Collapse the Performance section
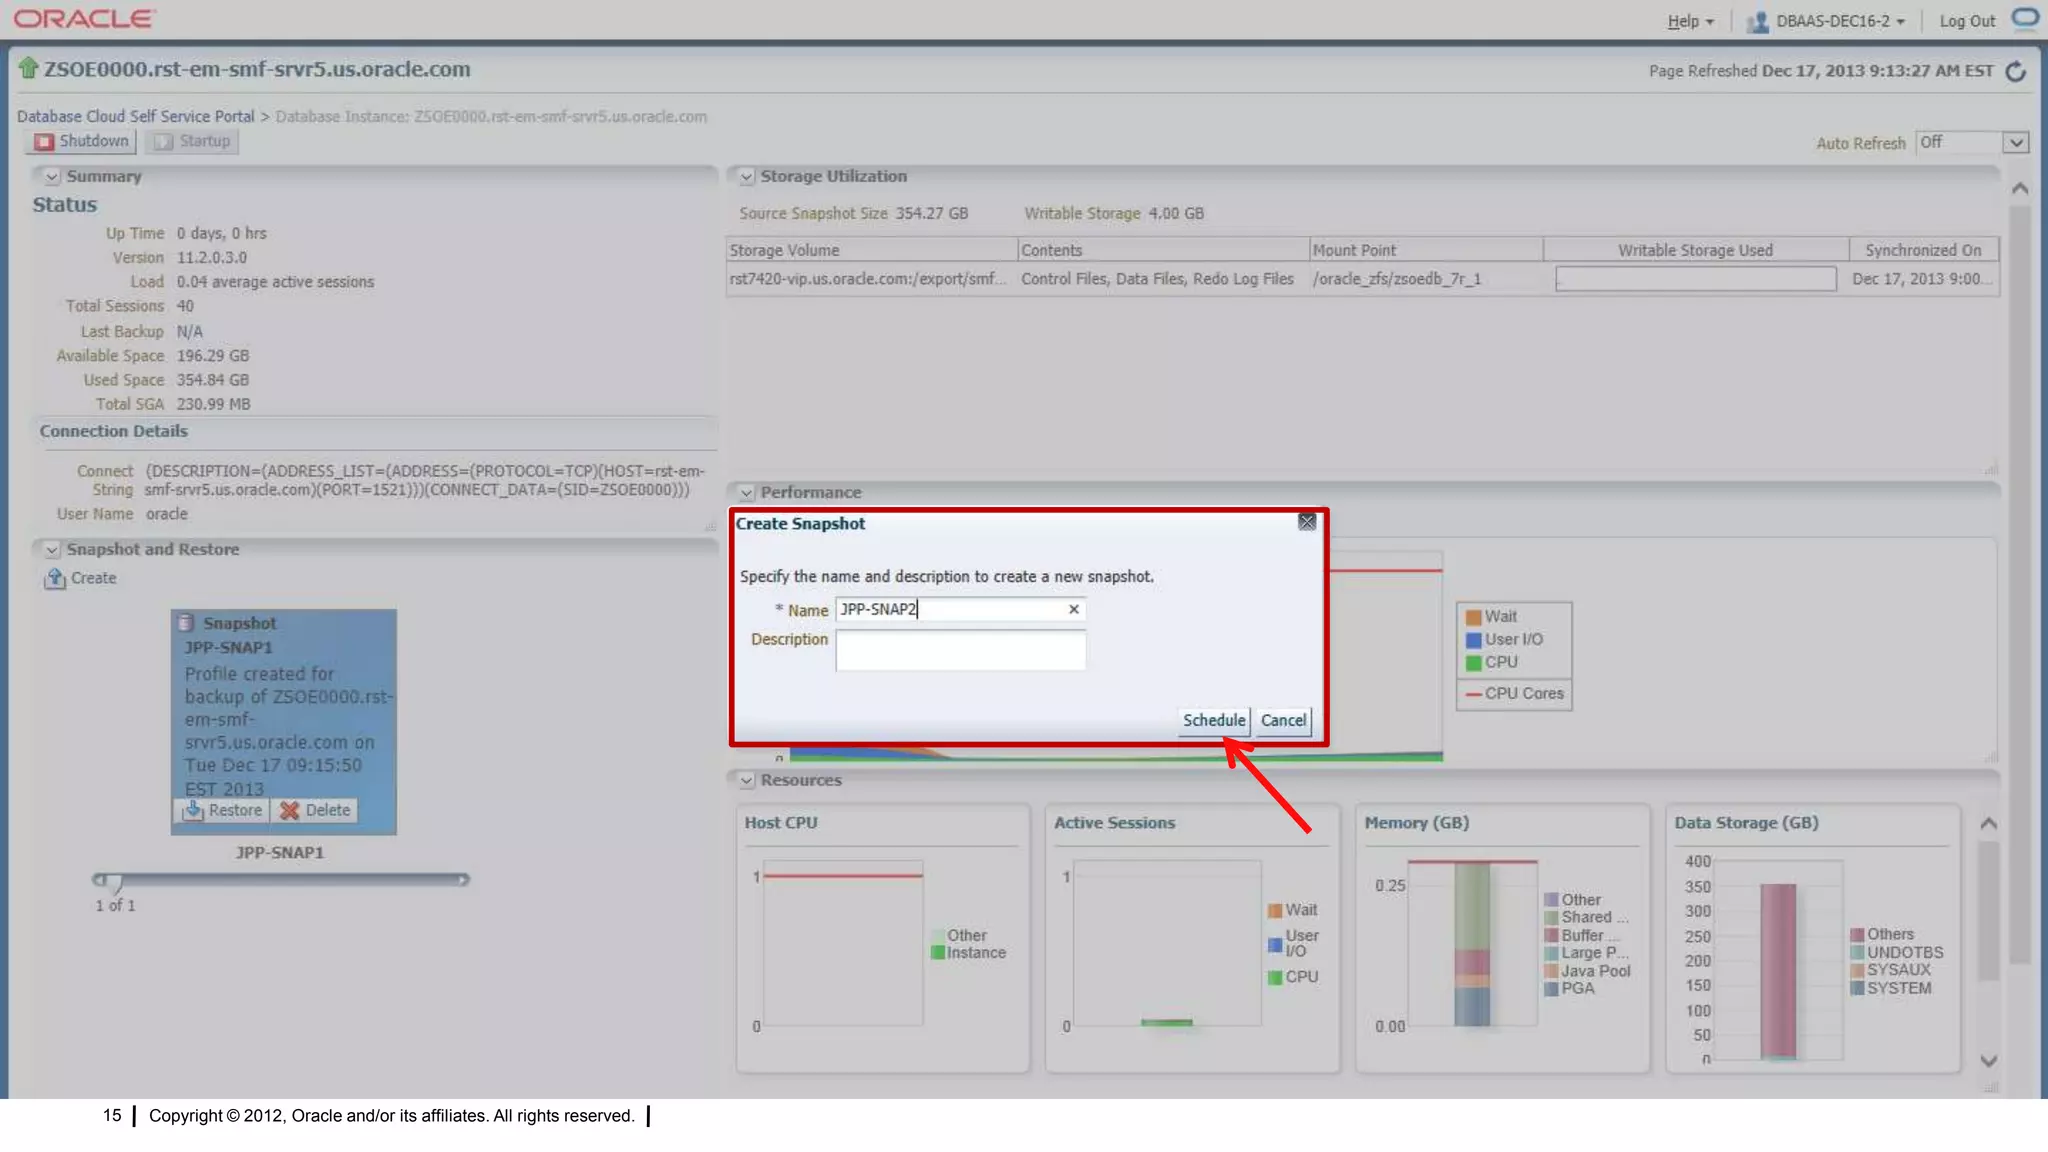Image resolution: width=2048 pixels, height=1152 pixels. coord(746,492)
